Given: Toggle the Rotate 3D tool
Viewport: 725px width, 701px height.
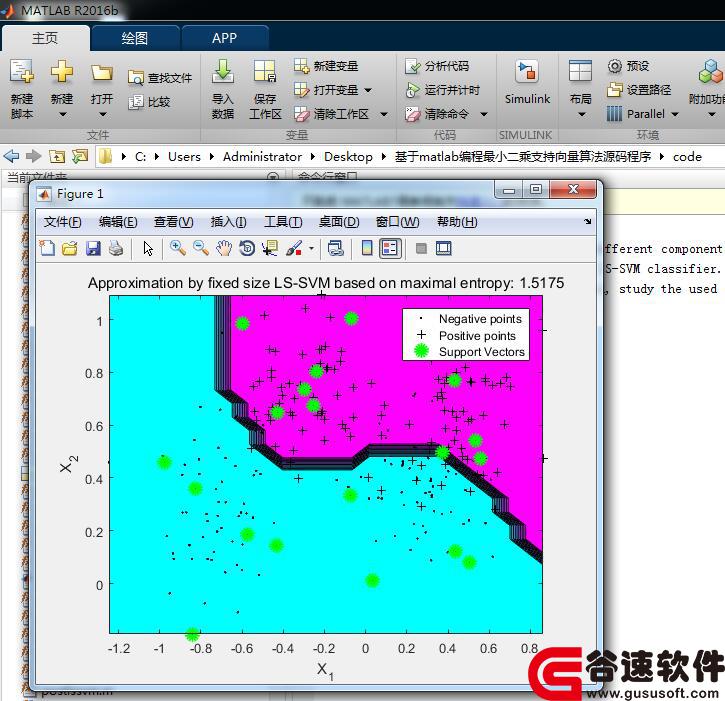Looking at the screenshot, I should tap(247, 248).
